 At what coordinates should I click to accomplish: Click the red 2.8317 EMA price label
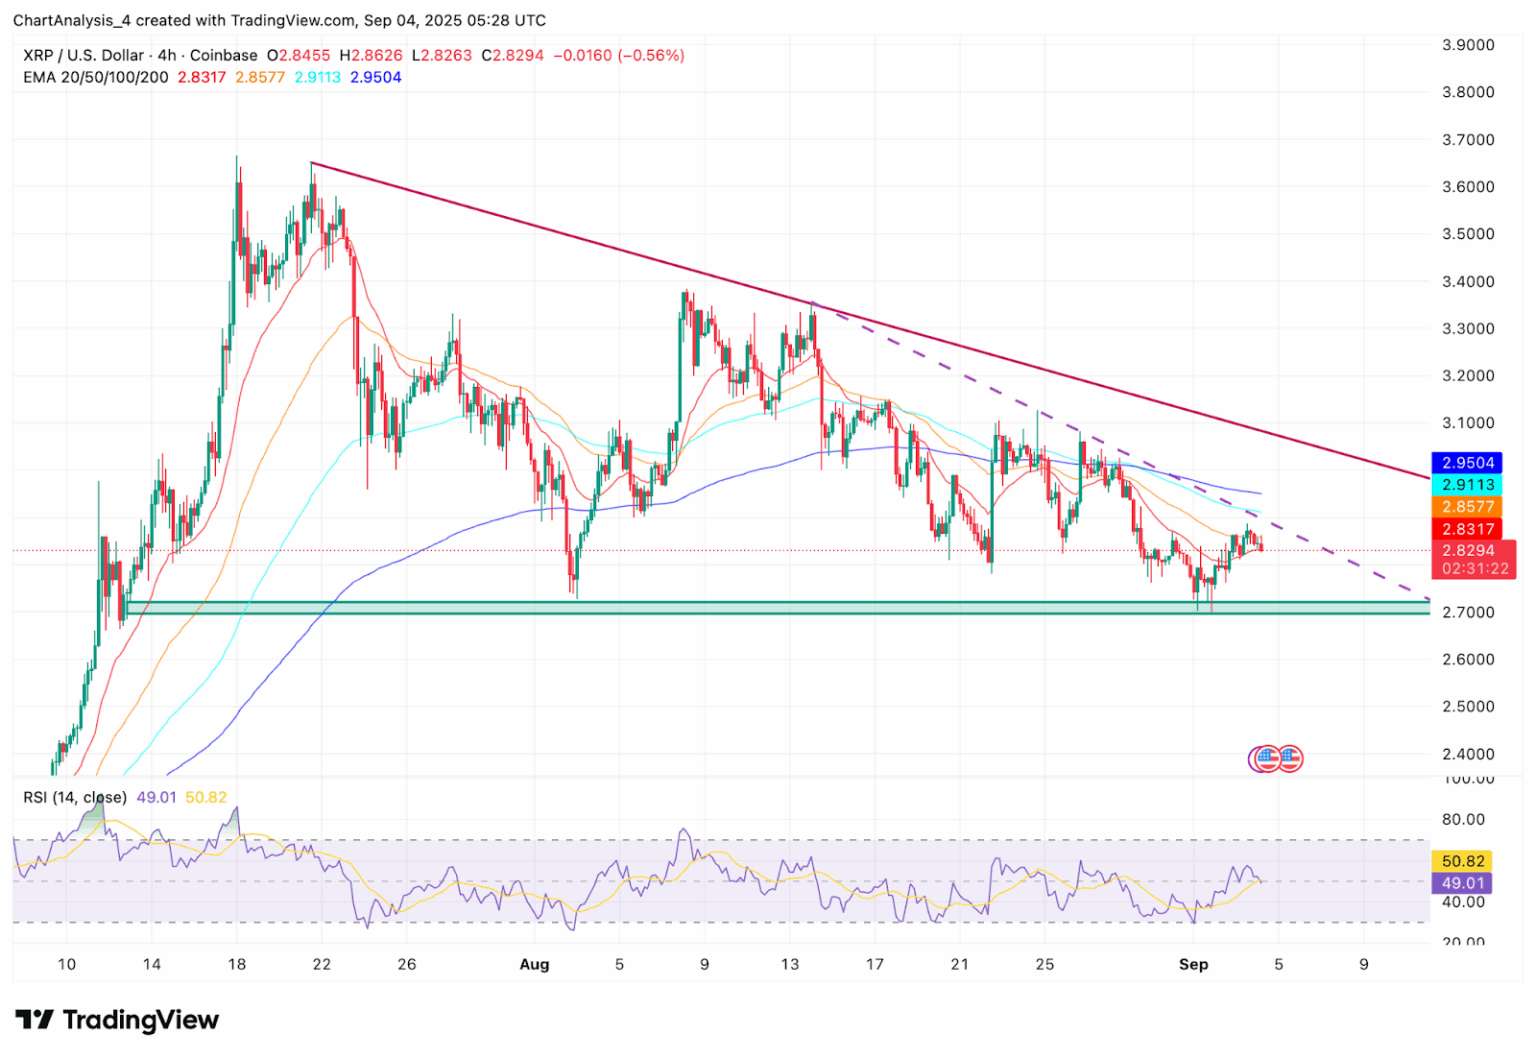(1466, 529)
